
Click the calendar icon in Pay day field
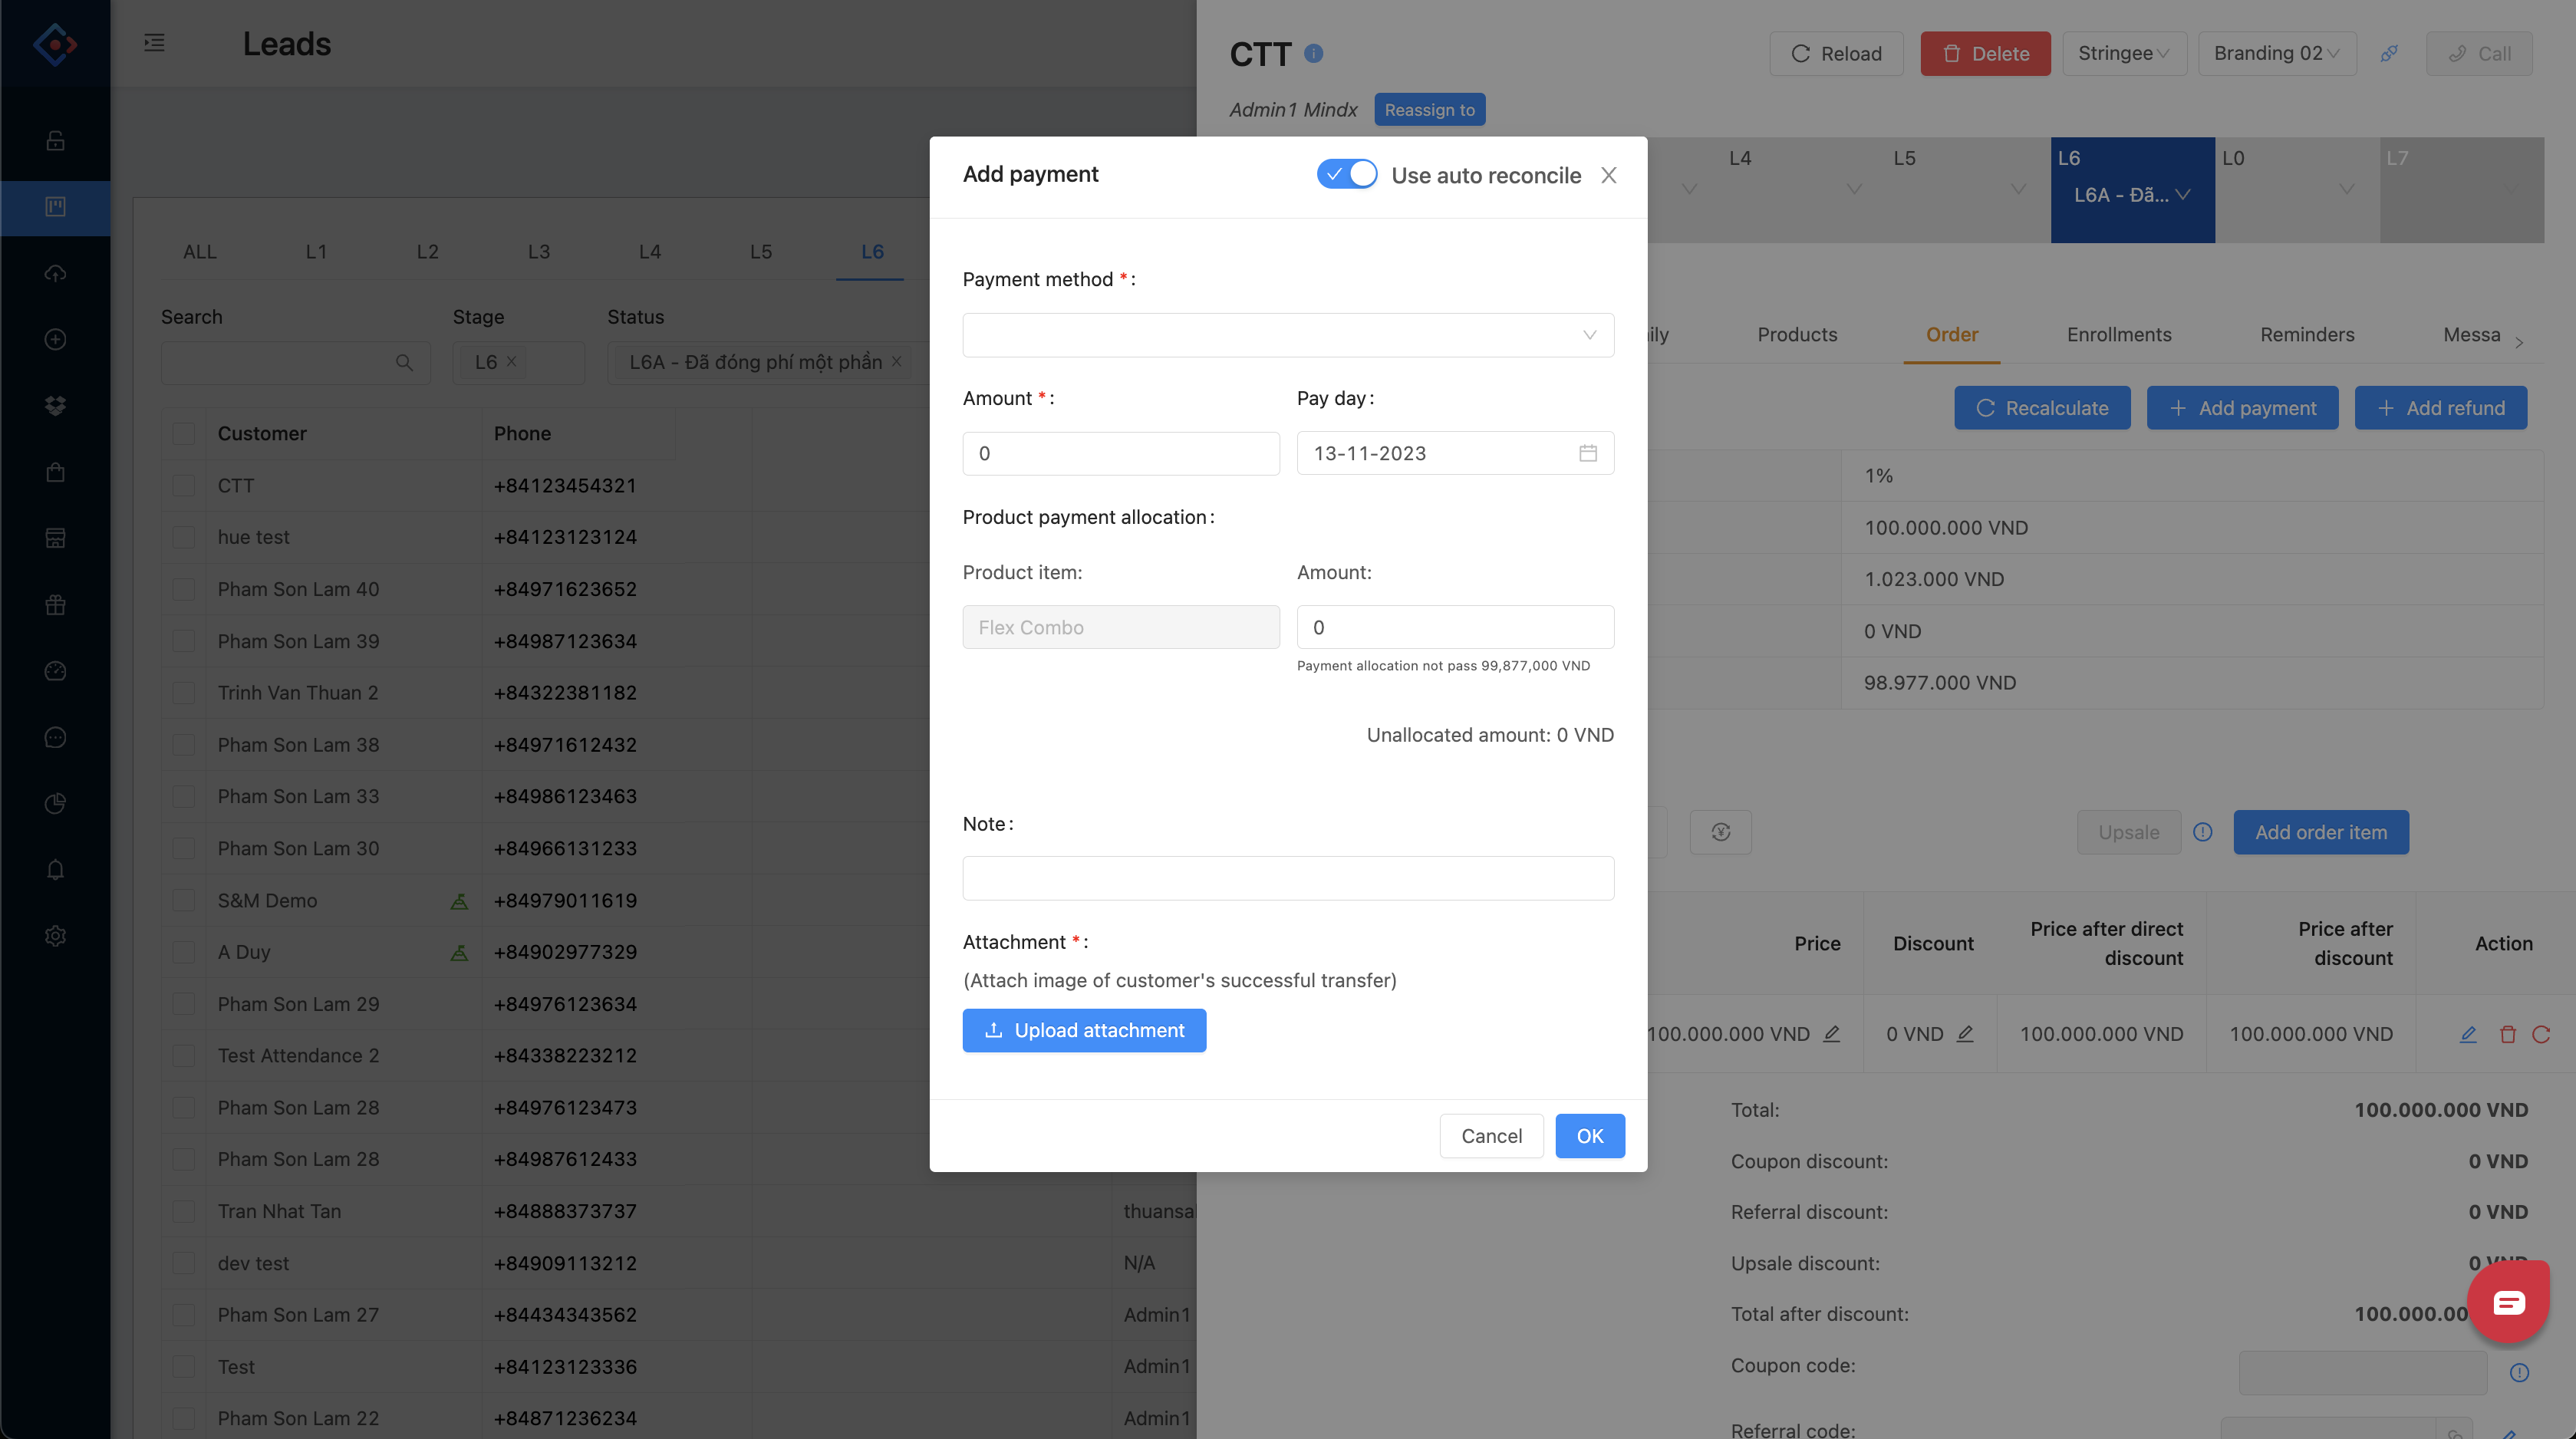[x=1587, y=453]
